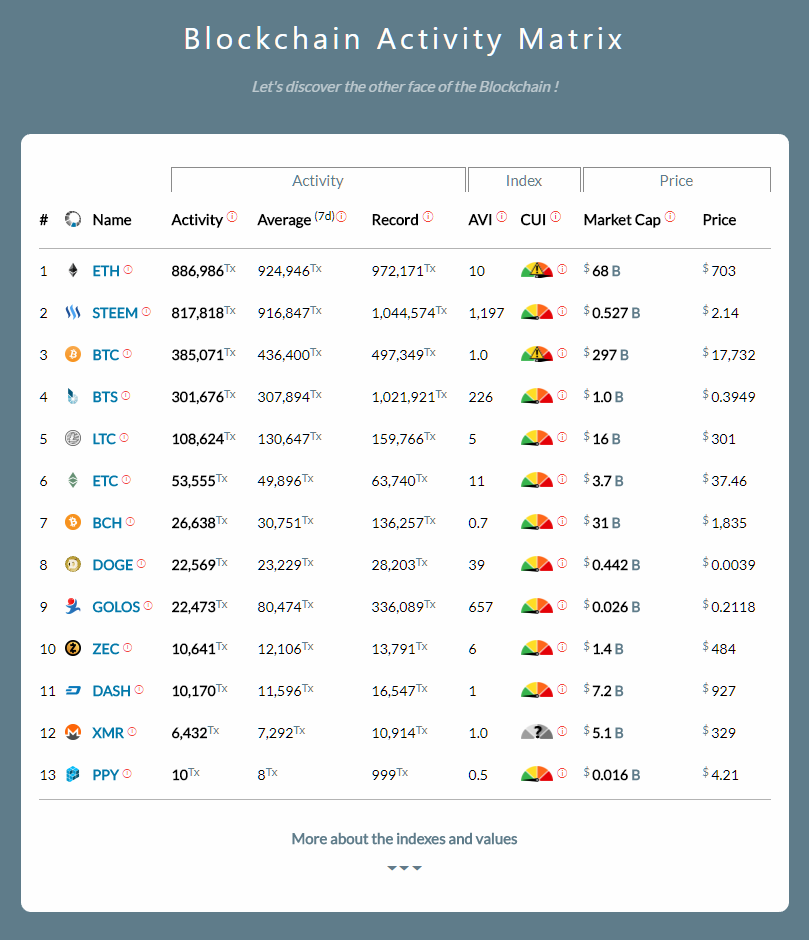Click BTC price 17,732

[x=729, y=354]
